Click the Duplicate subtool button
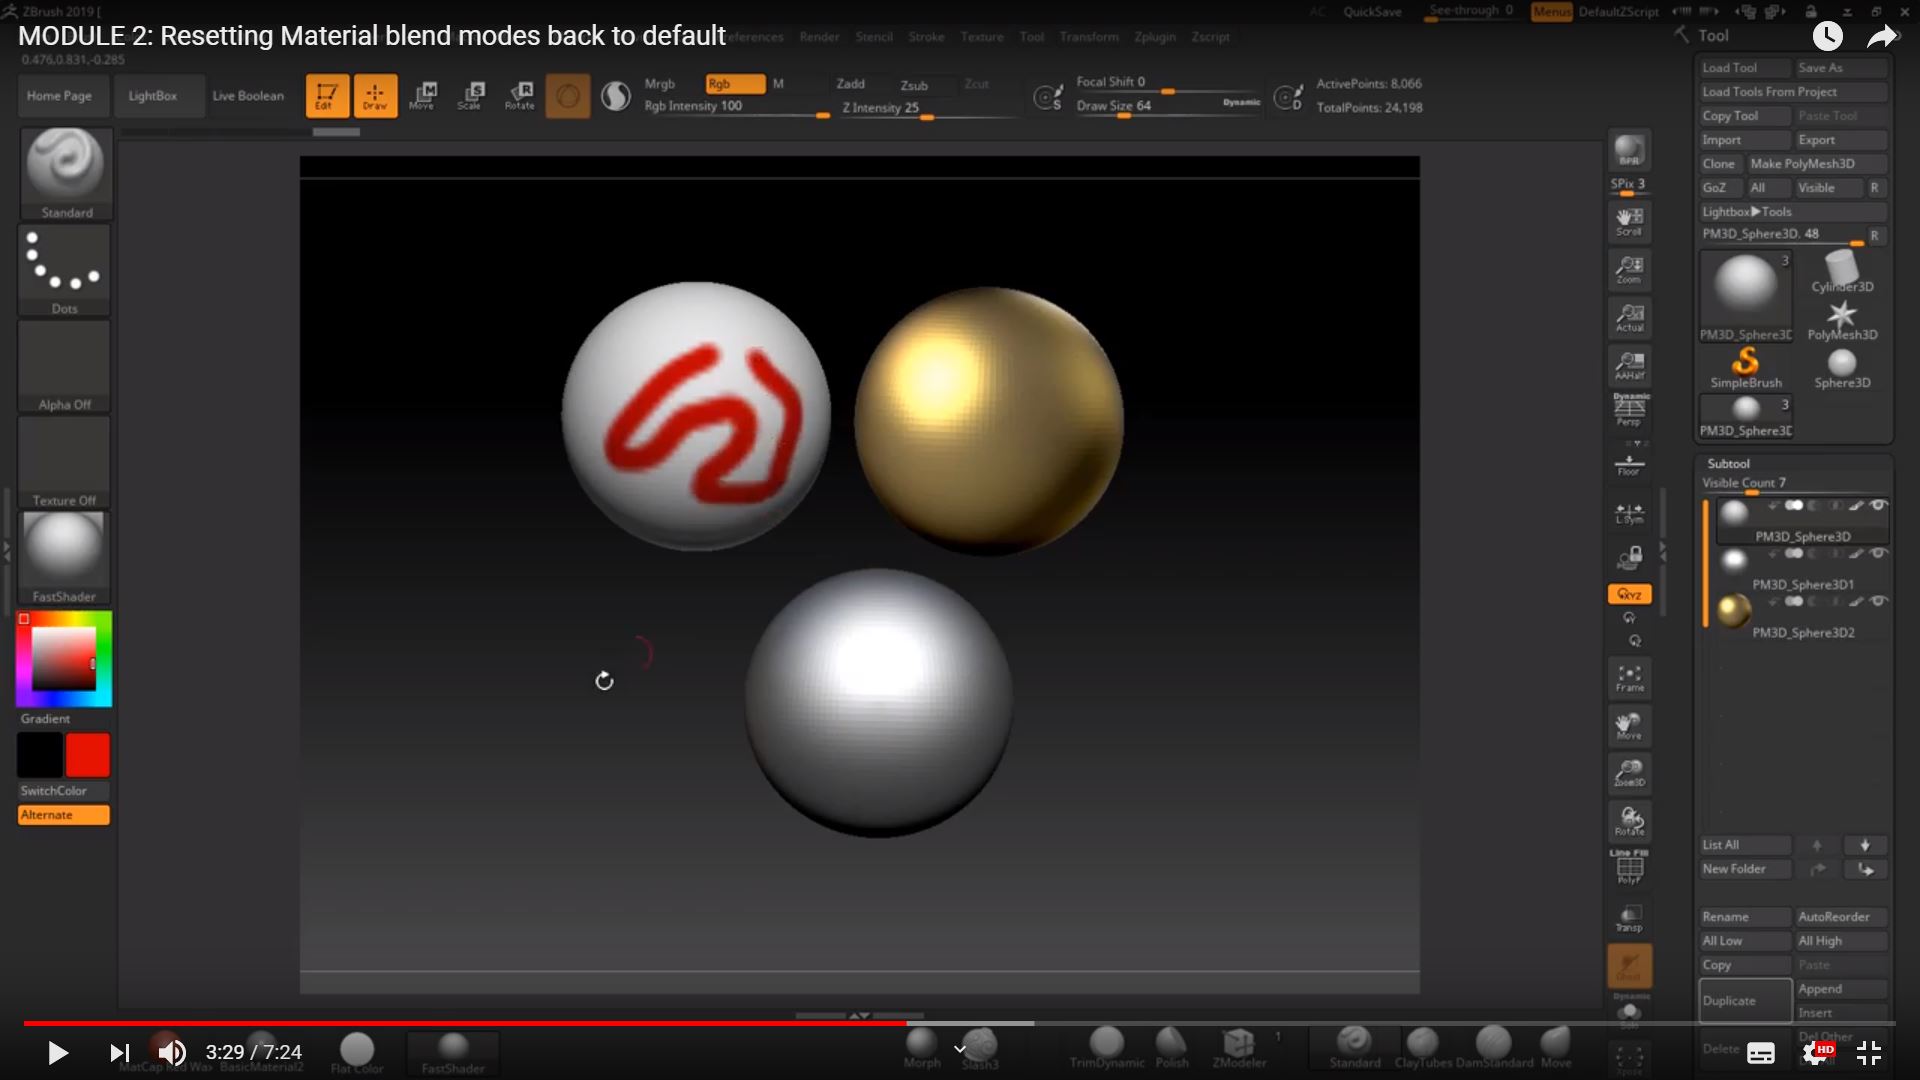 pyautogui.click(x=1745, y=1001)
